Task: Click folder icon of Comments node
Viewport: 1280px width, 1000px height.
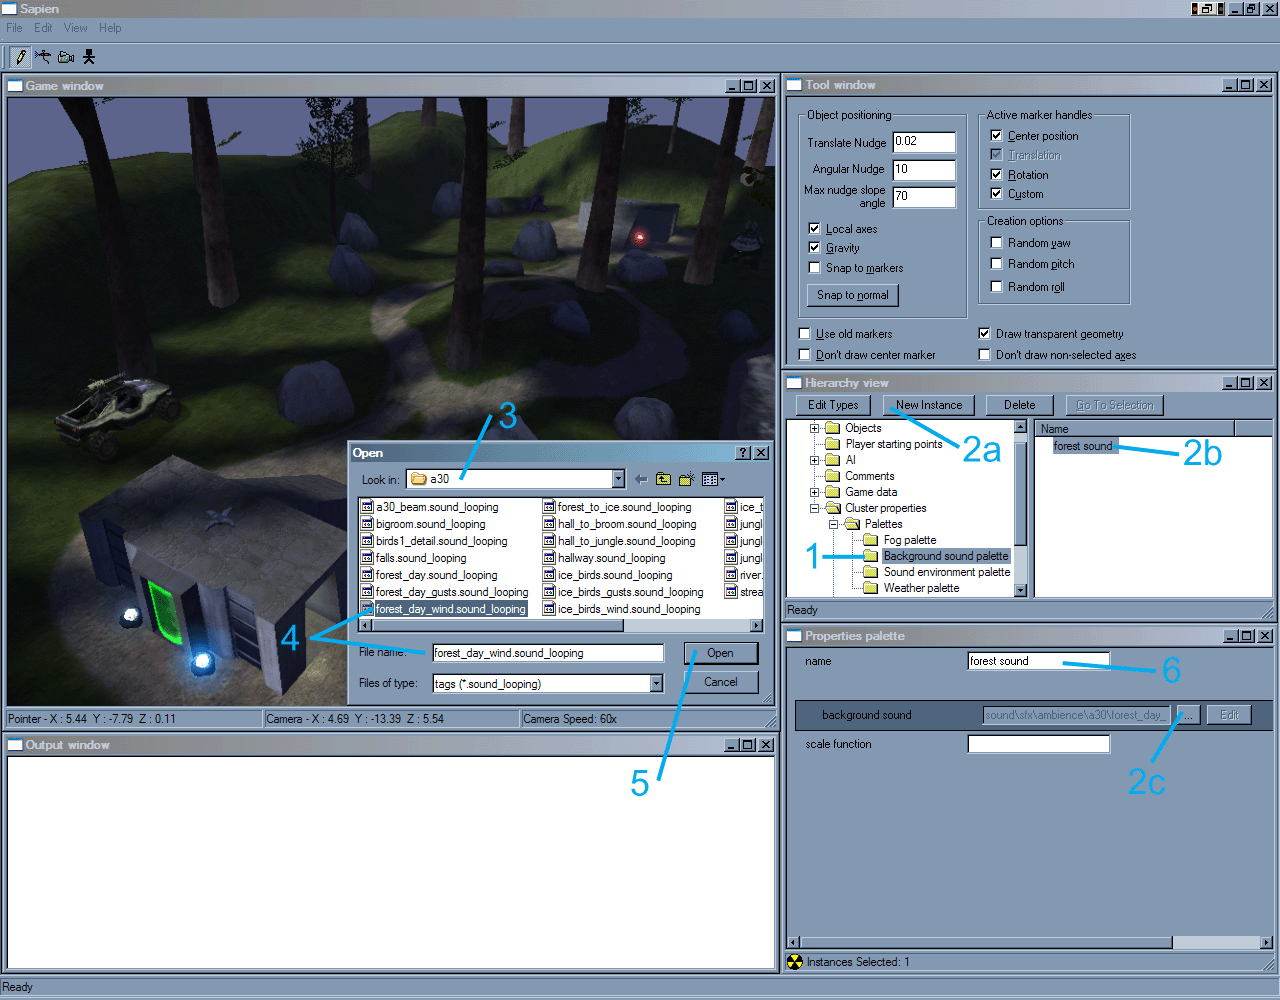Action: 832,476
